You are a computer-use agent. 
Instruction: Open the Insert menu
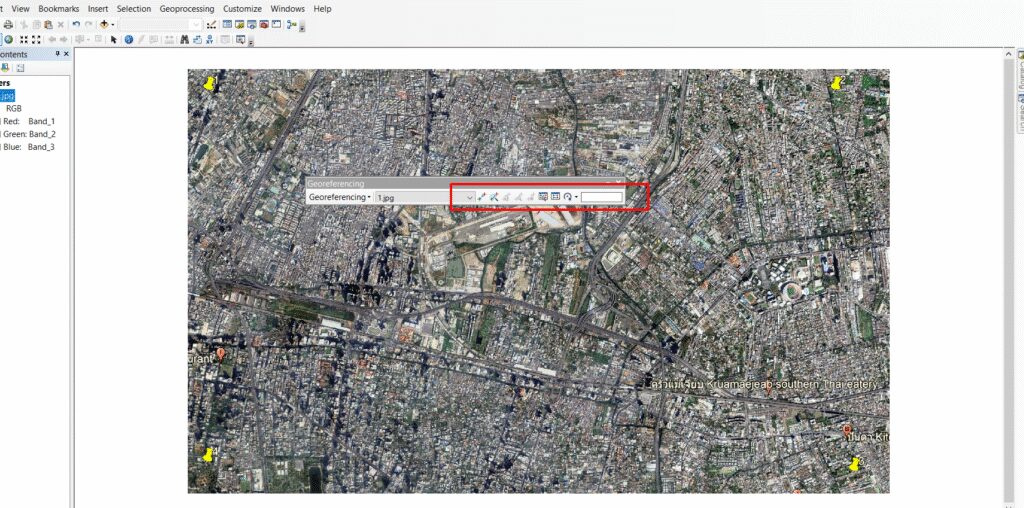98,8
